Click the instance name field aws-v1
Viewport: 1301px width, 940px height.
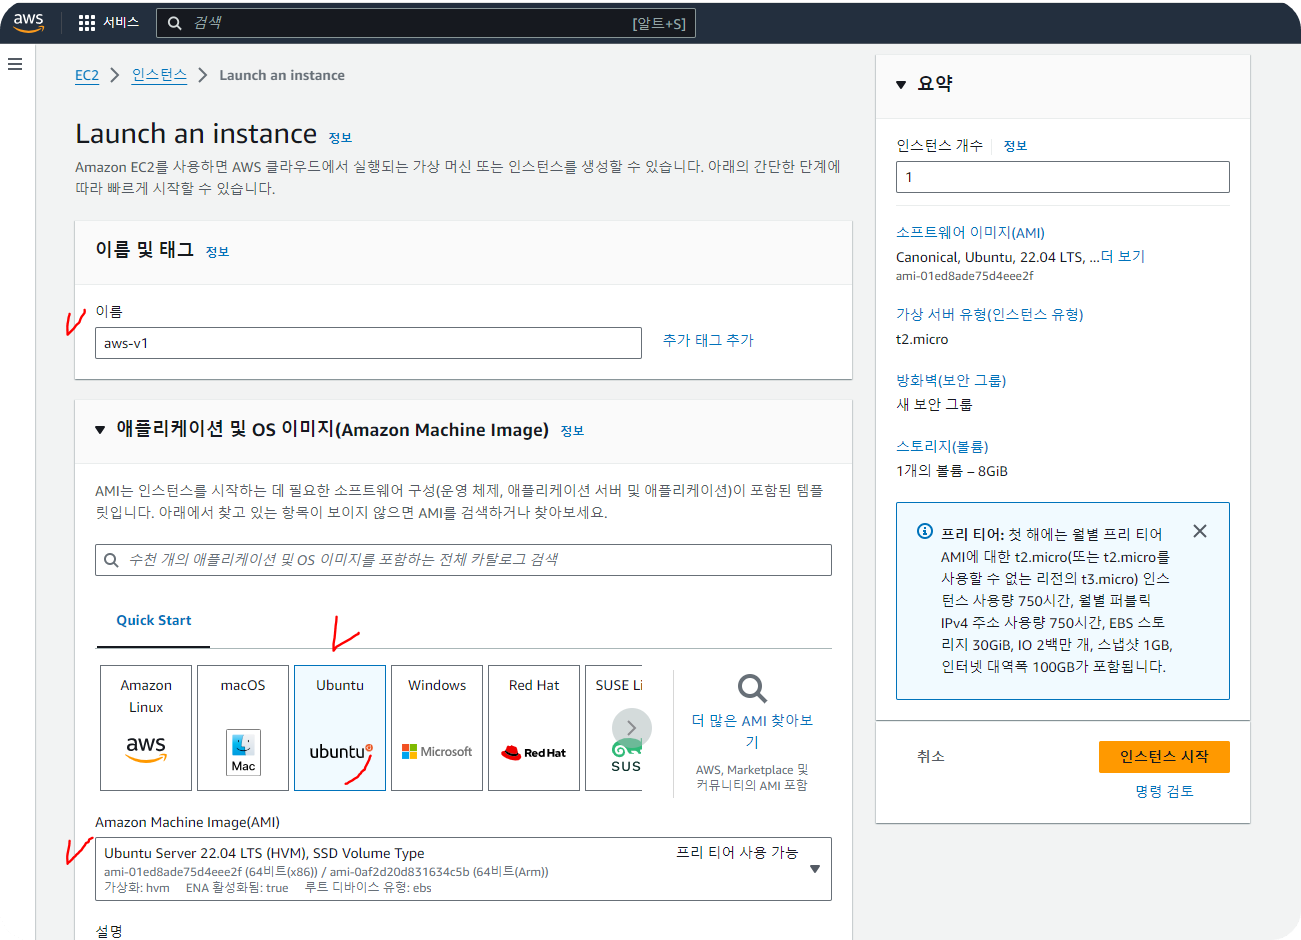point(368,343)
